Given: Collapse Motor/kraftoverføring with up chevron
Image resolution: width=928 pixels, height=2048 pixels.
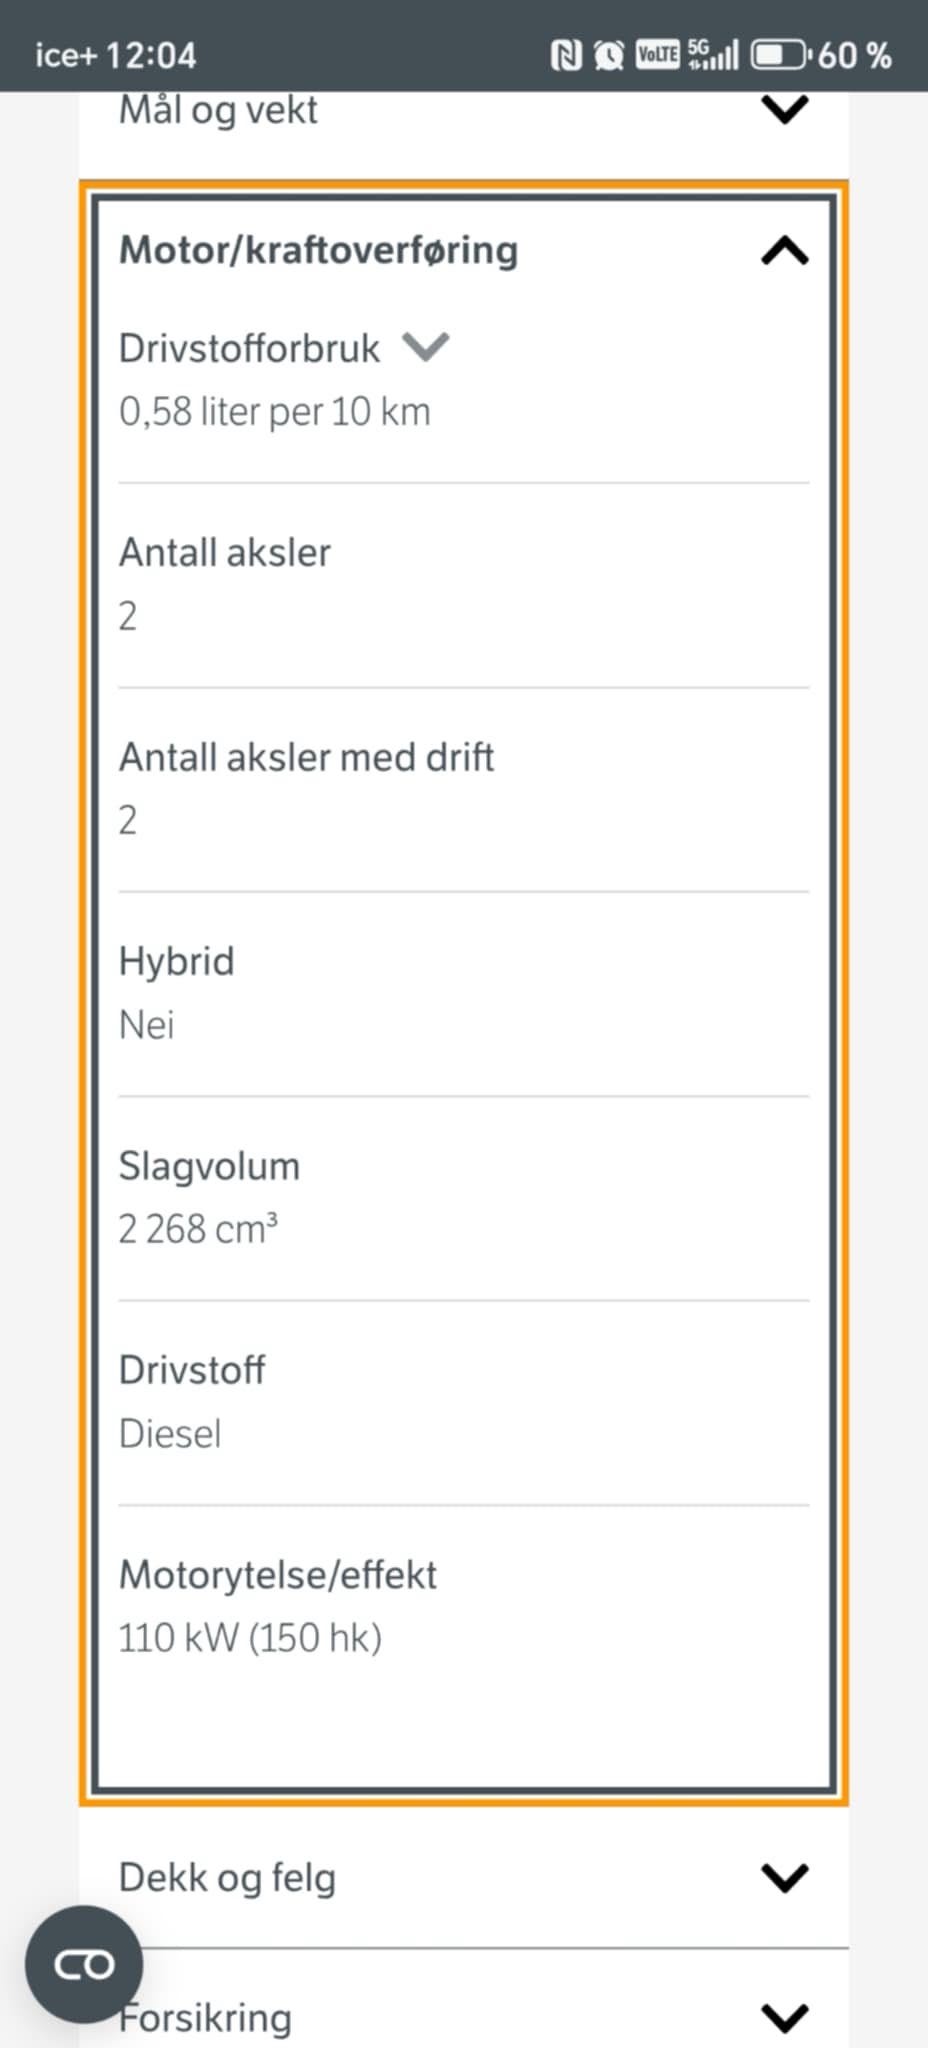Looking at the screenshot, I should (x=785, y=251).
